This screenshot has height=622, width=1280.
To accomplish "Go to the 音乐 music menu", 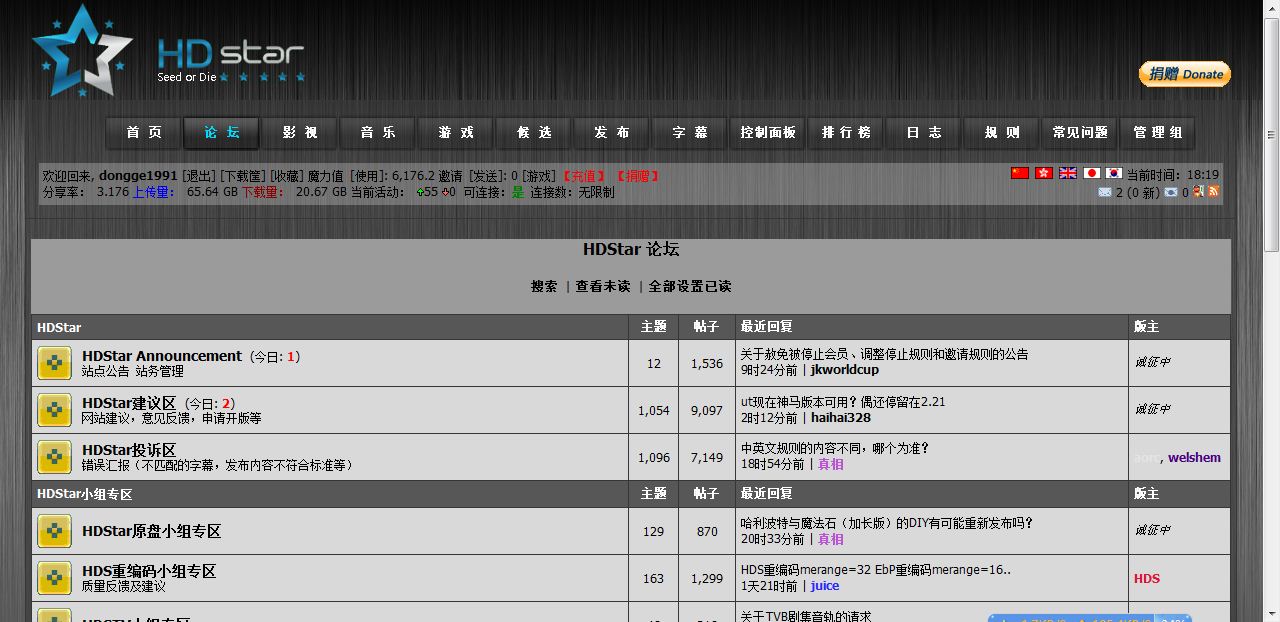I will point(378,133).
